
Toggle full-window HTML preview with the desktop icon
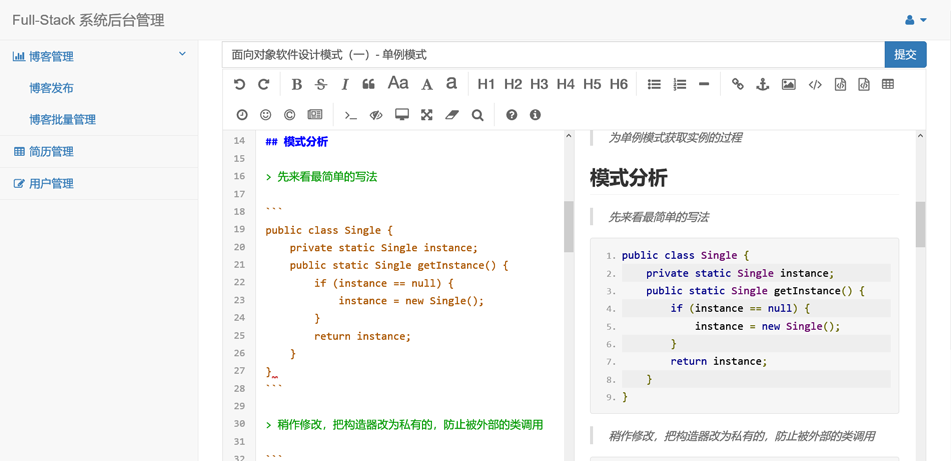coord(402,114)
